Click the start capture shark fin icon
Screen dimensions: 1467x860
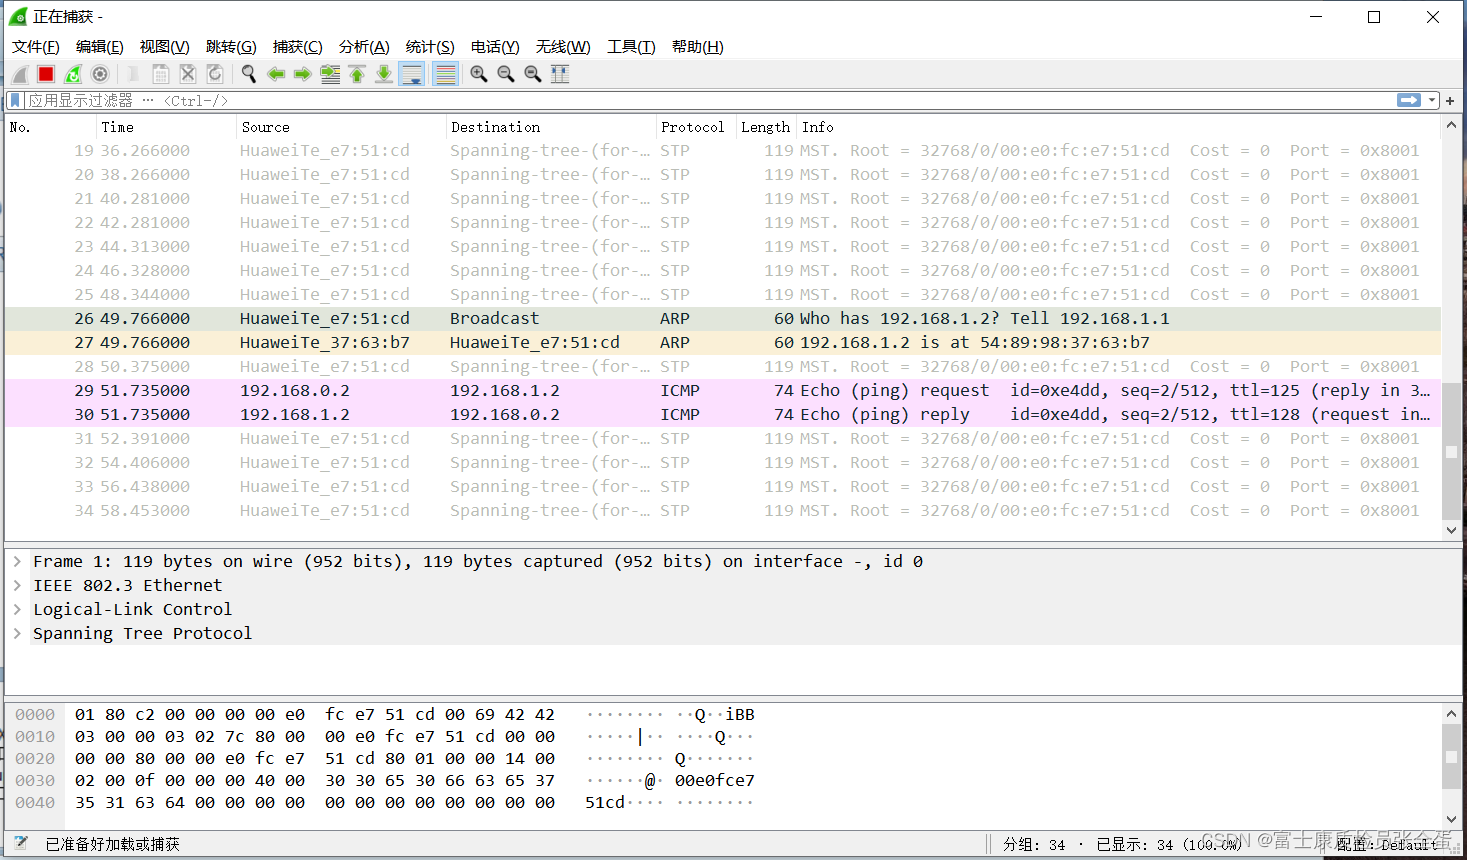[x=20, y=74]
